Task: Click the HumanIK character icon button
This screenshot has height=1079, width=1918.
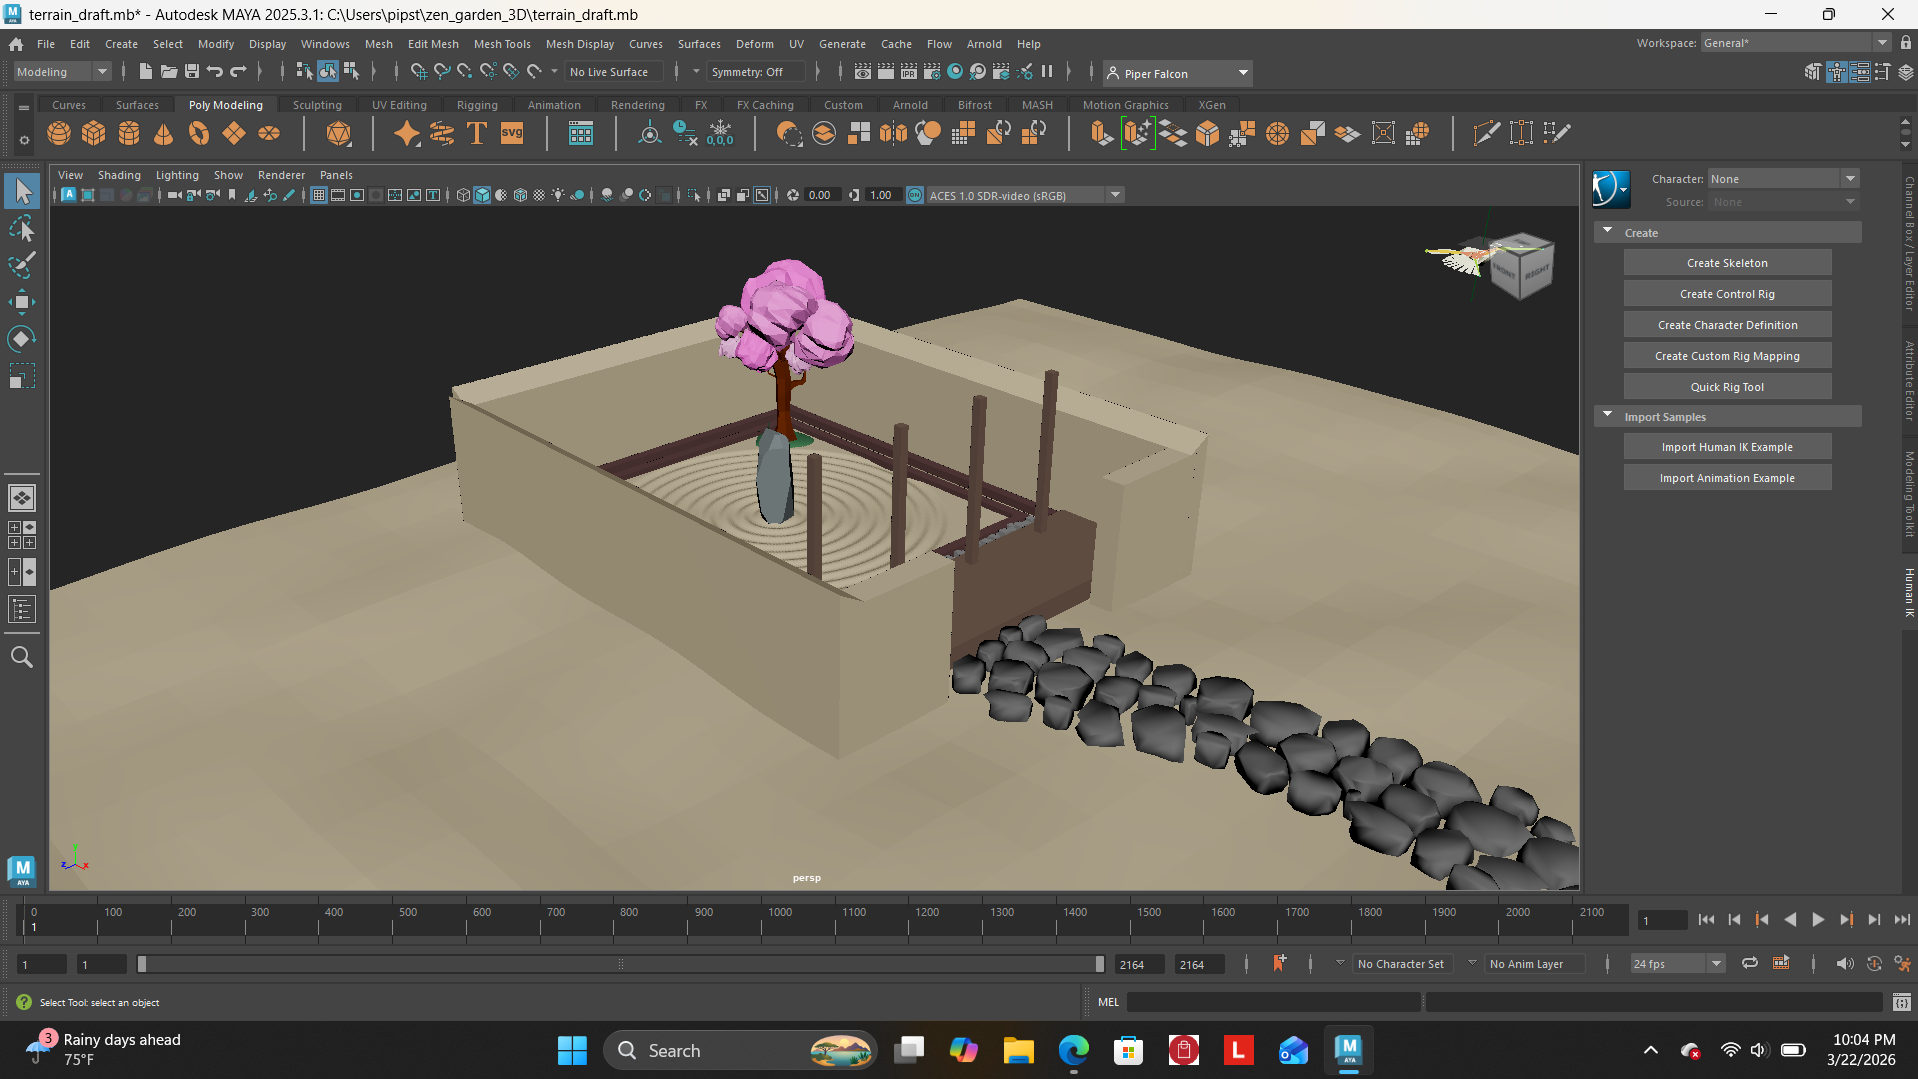Action: pyautogui.click(x=1611, y=189)
